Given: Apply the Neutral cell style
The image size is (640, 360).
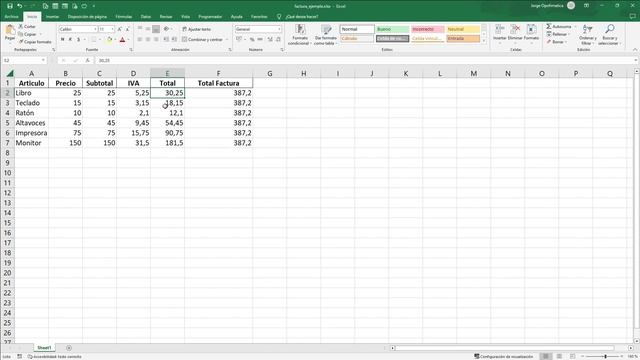Looking at the screenshot, I should [x=463, y=29].
